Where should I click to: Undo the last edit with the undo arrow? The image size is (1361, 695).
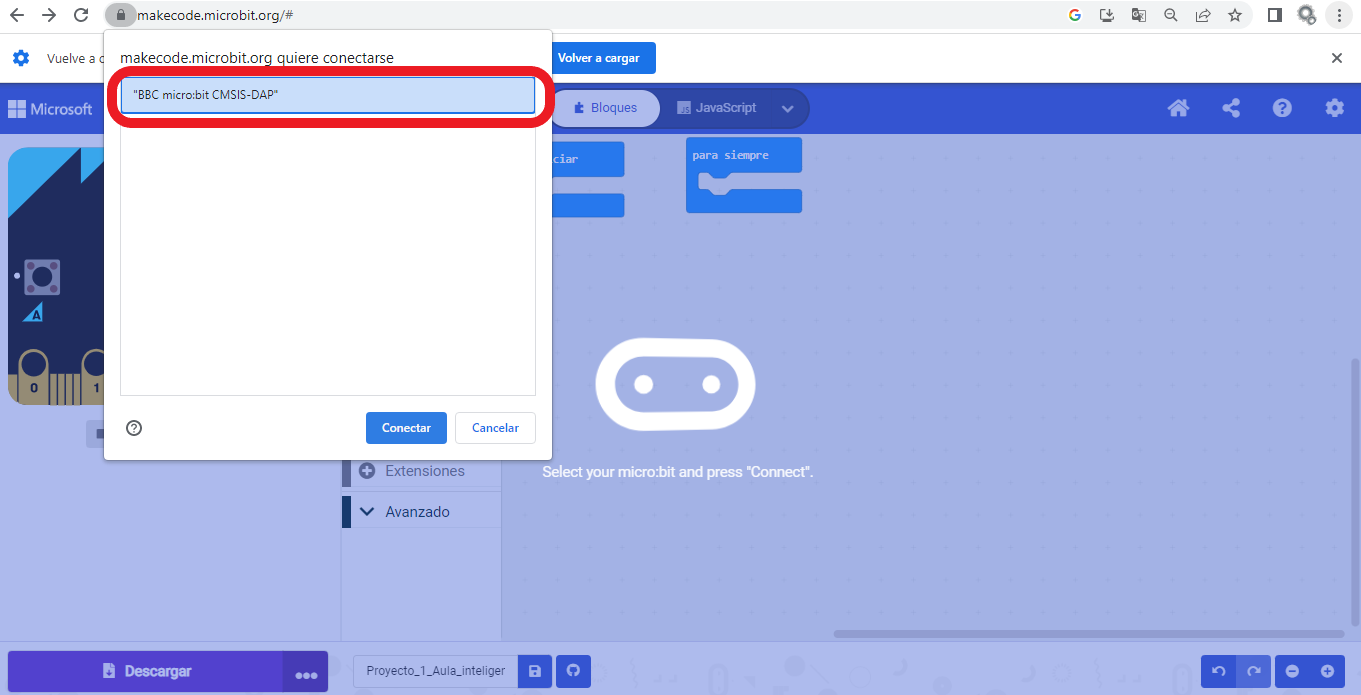click(x=1218, y=671)
